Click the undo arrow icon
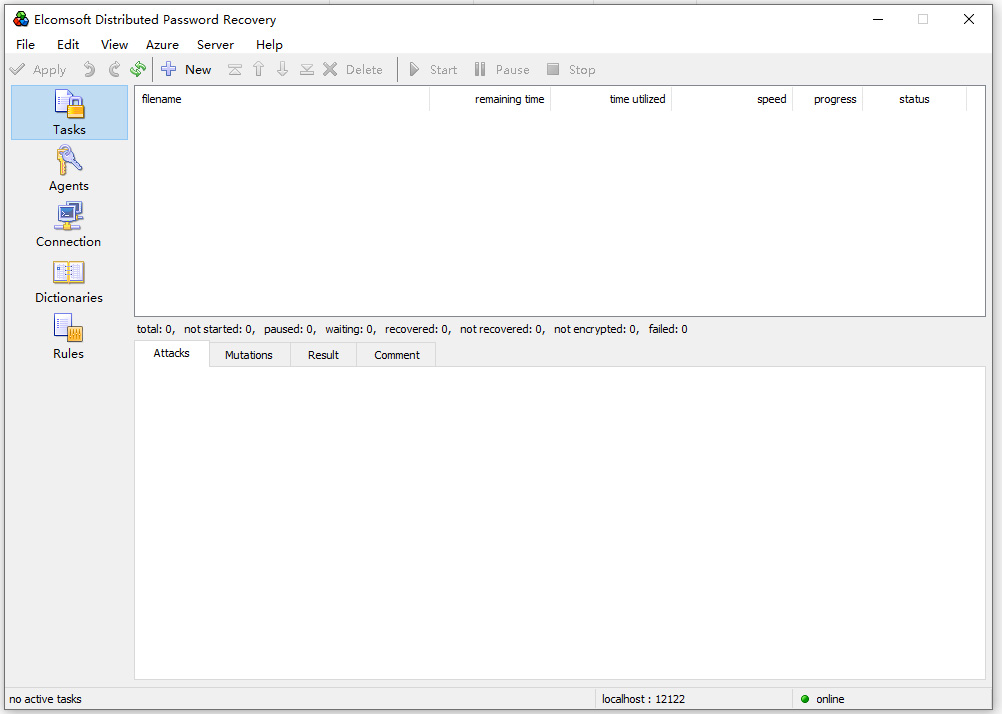Viewport: 1002px width, 714px height. pos(91,69)
